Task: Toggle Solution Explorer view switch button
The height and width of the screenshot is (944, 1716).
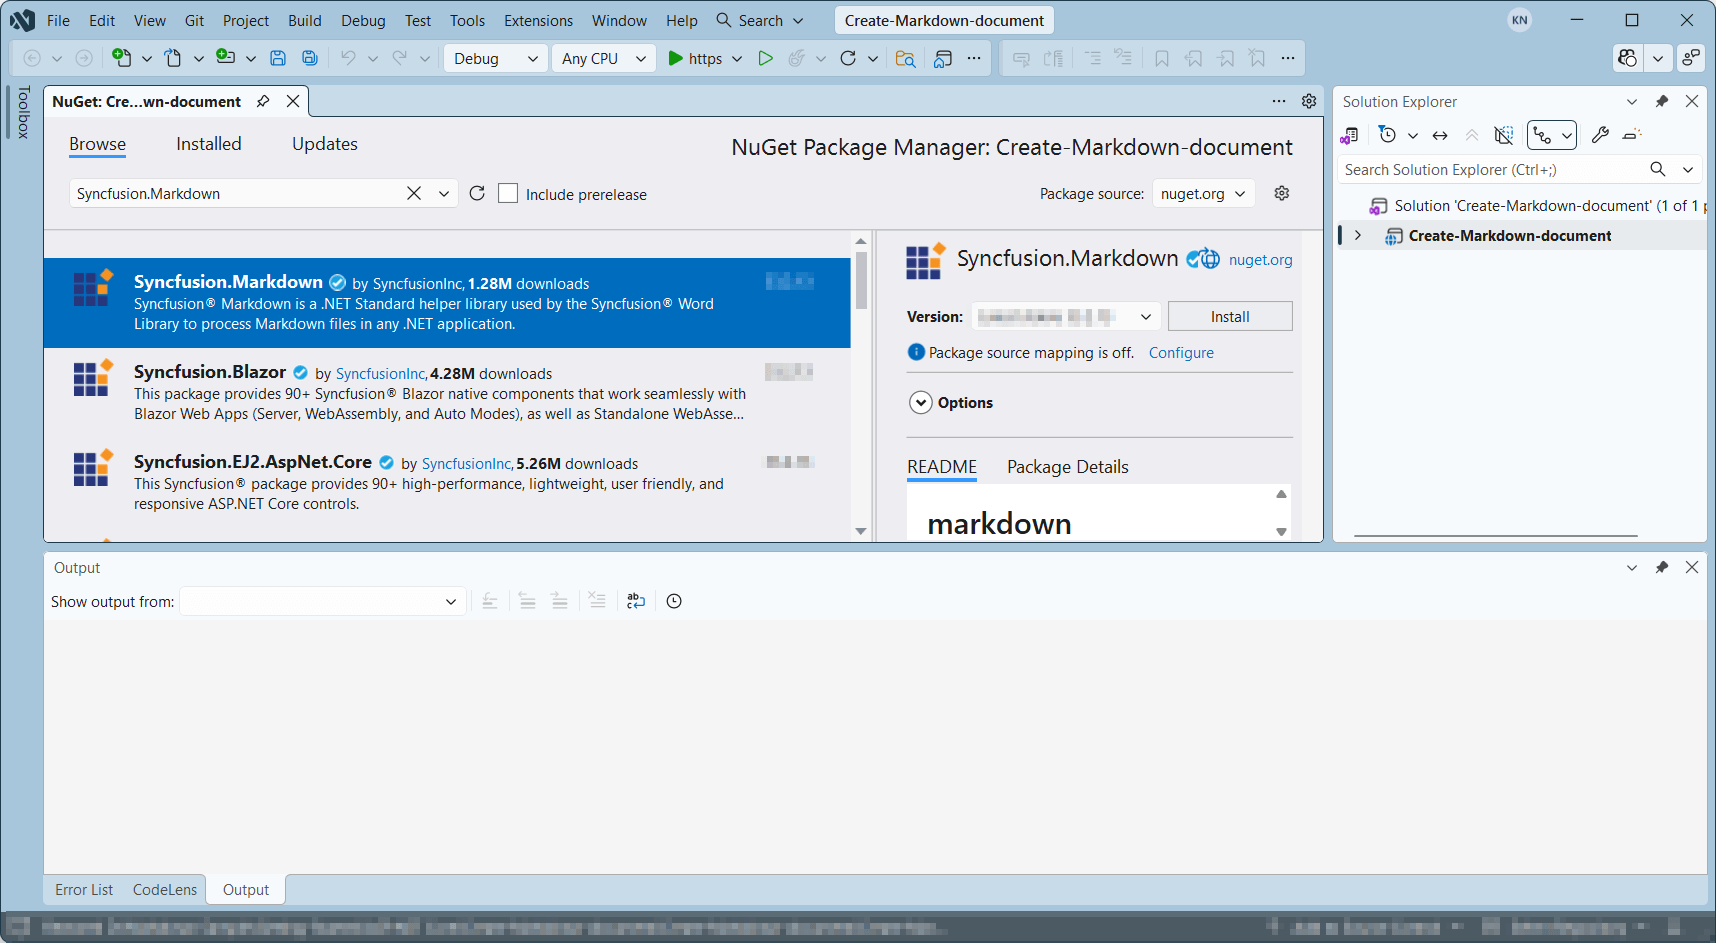Action: tap(1552, 135)
